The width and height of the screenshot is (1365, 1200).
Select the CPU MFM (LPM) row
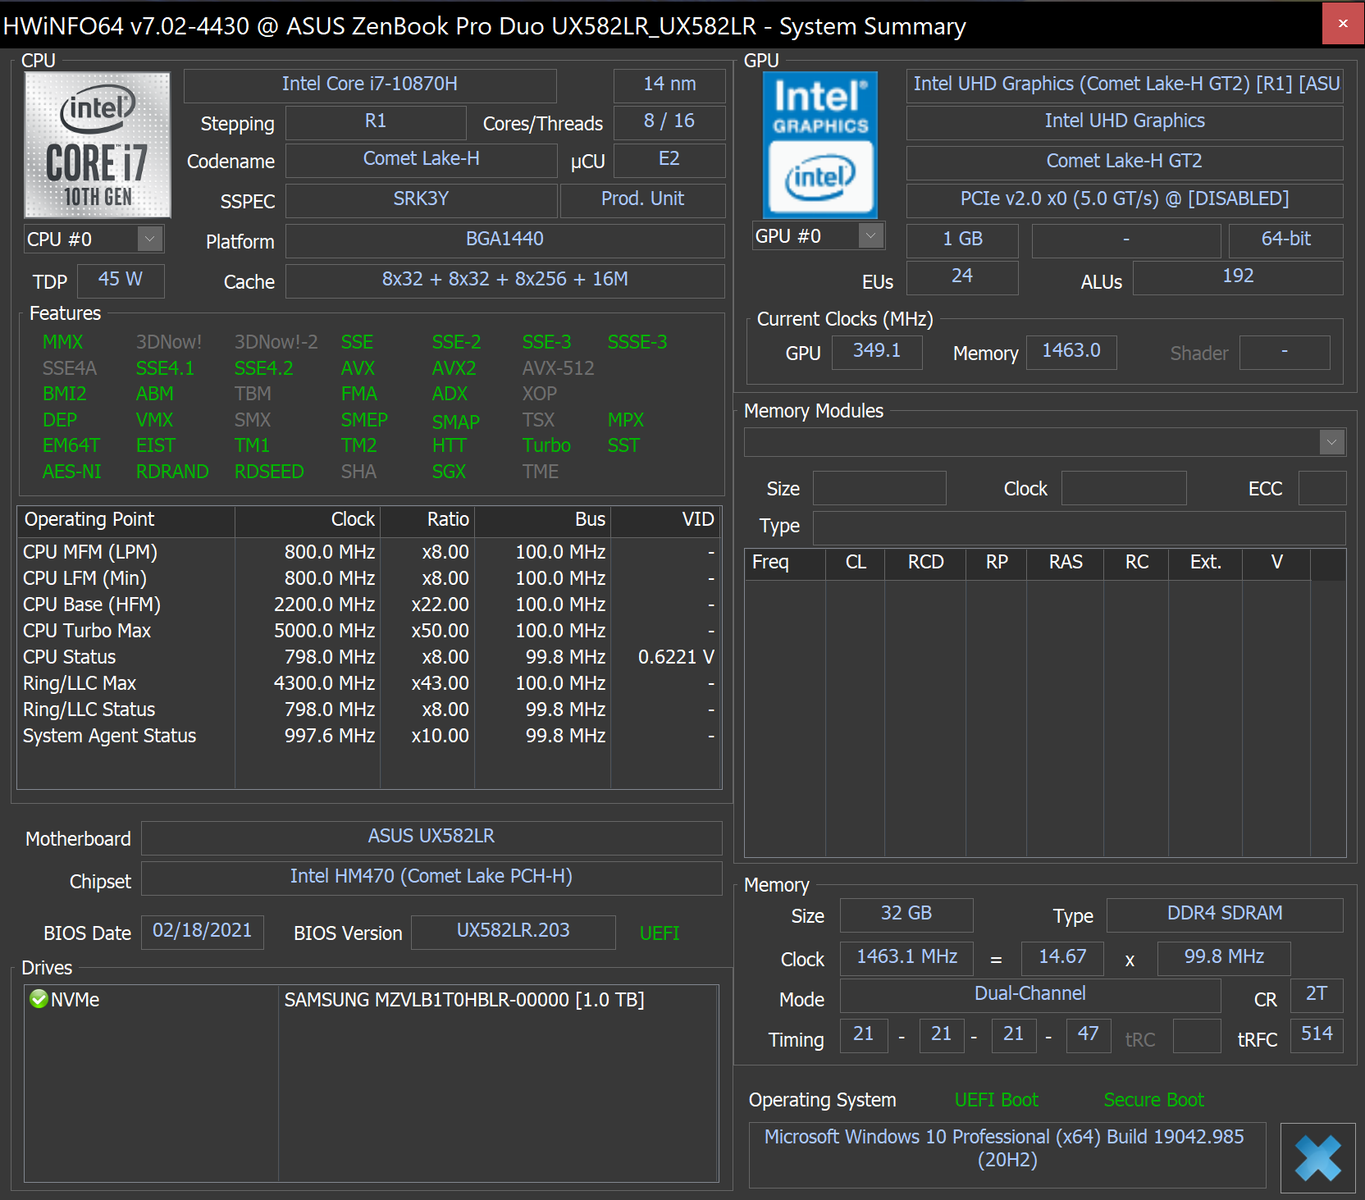(369, 552)
